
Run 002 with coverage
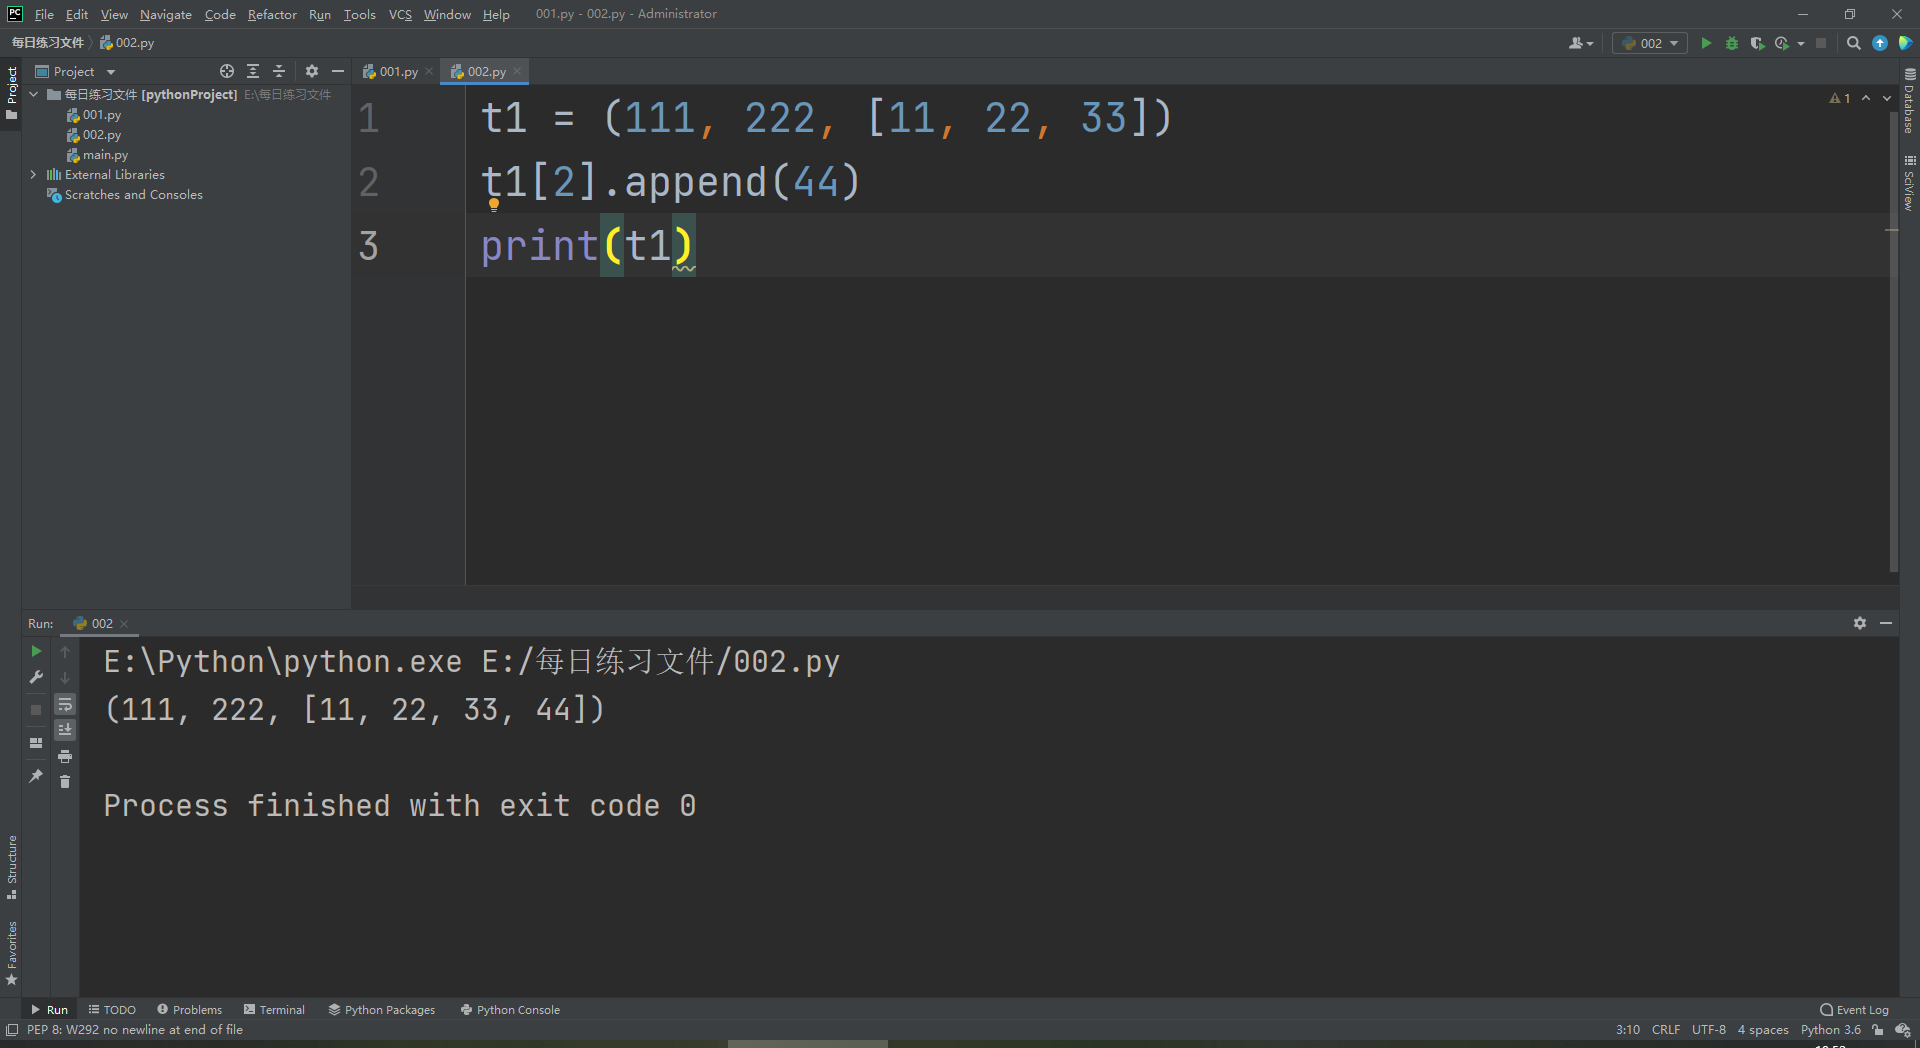coord(1757,43)
